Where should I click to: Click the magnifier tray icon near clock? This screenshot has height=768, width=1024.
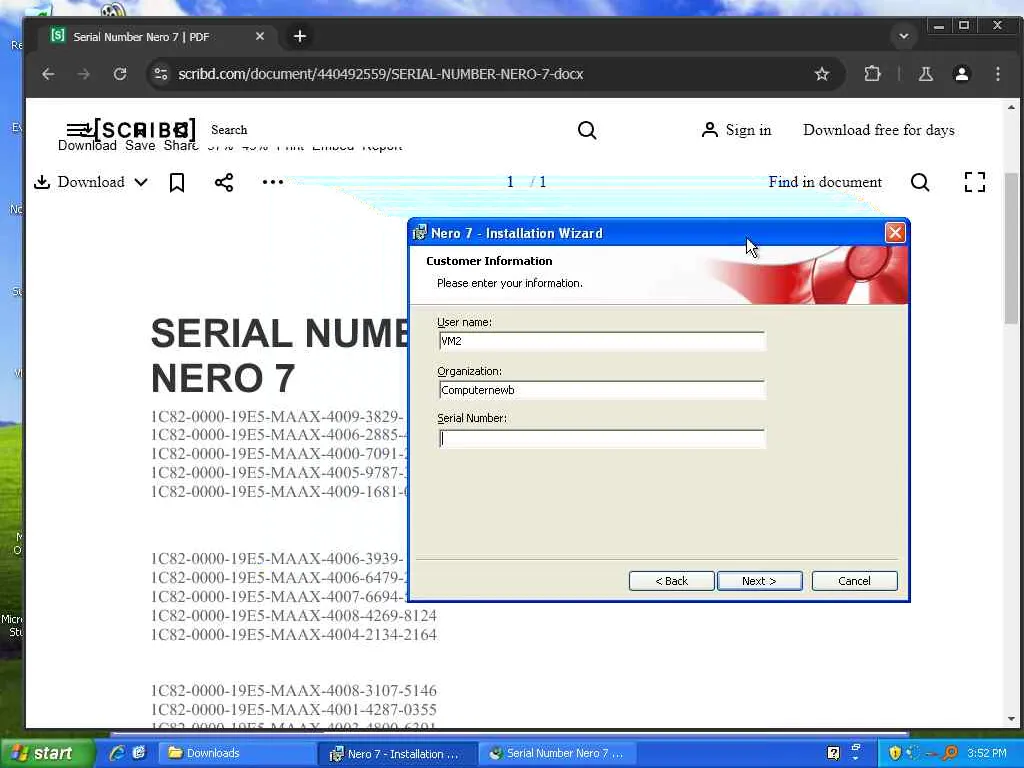tap(950, 753)
